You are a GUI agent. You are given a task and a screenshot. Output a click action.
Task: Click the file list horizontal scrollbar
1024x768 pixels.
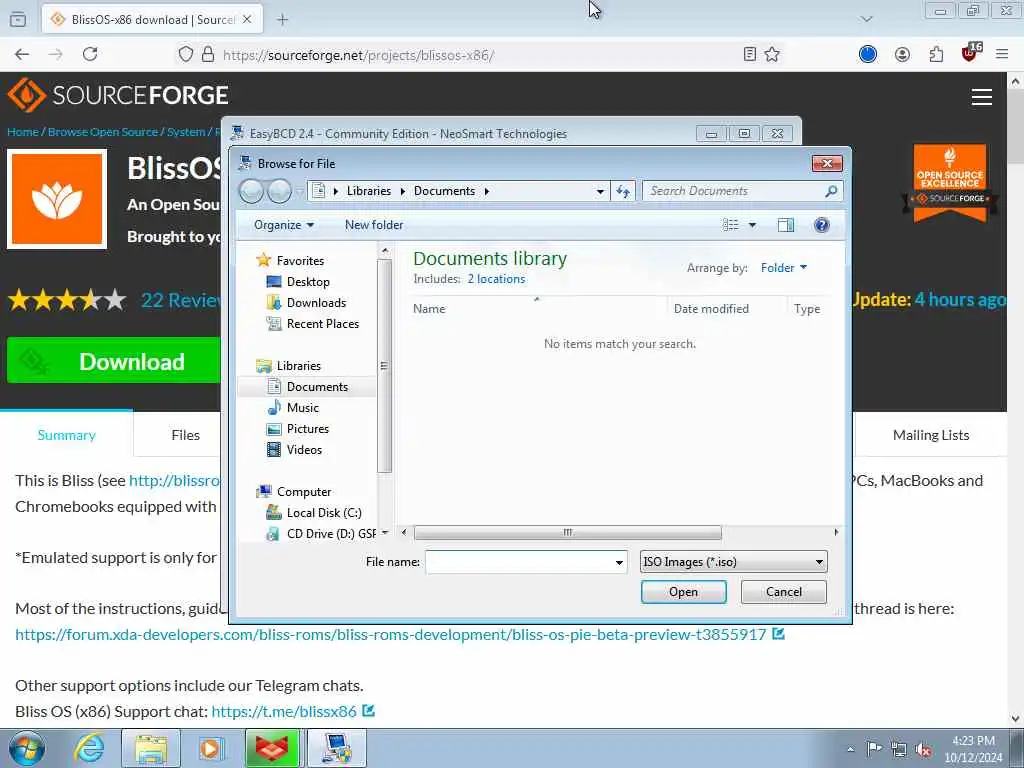tap(568, 533)
